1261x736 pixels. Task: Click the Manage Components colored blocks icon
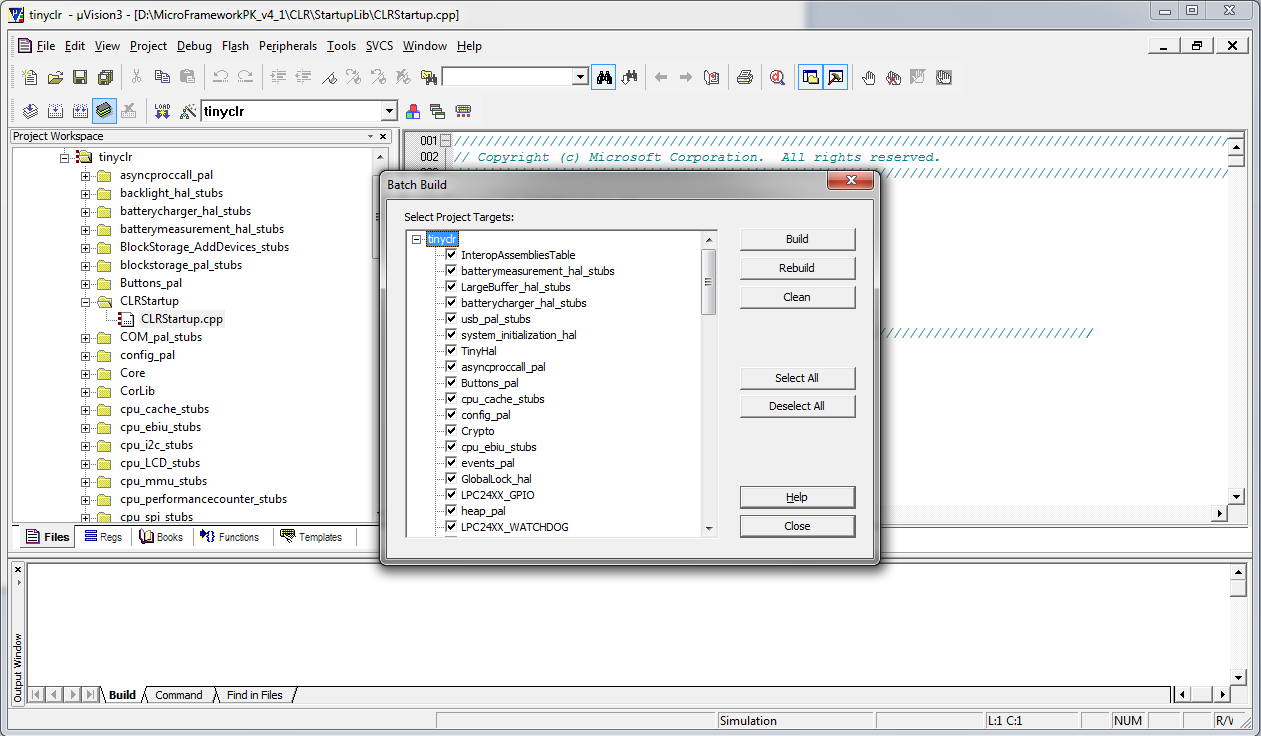click(x=413, y=111)
